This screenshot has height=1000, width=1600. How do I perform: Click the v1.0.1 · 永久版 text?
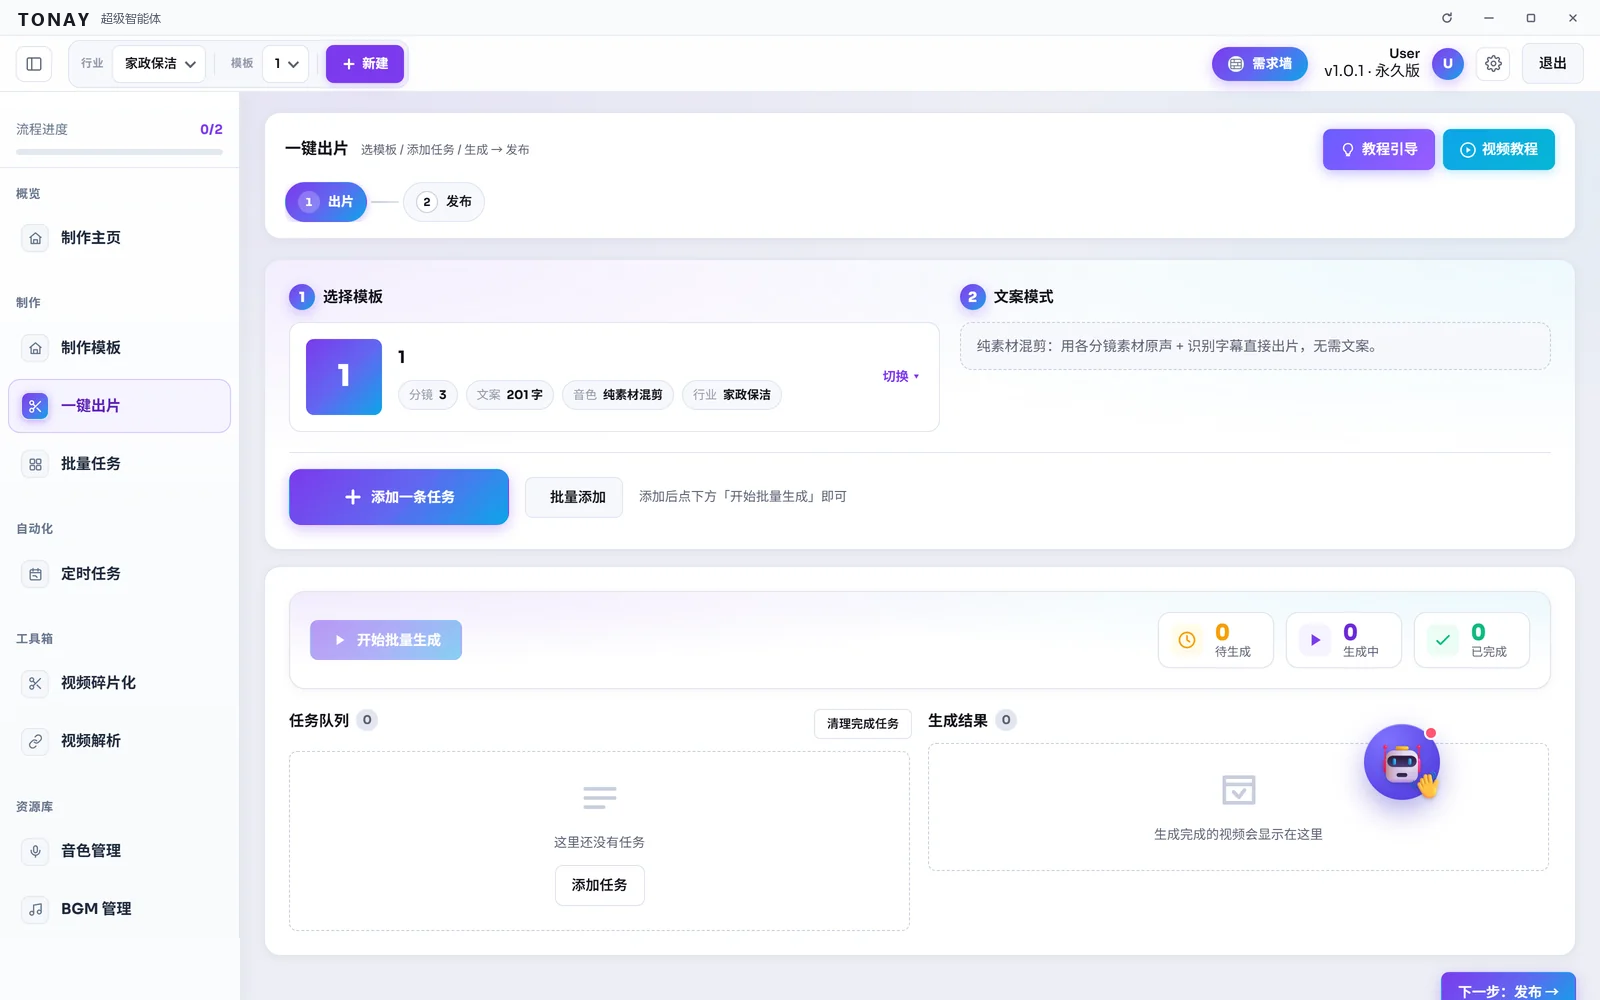pos(1372,71)
